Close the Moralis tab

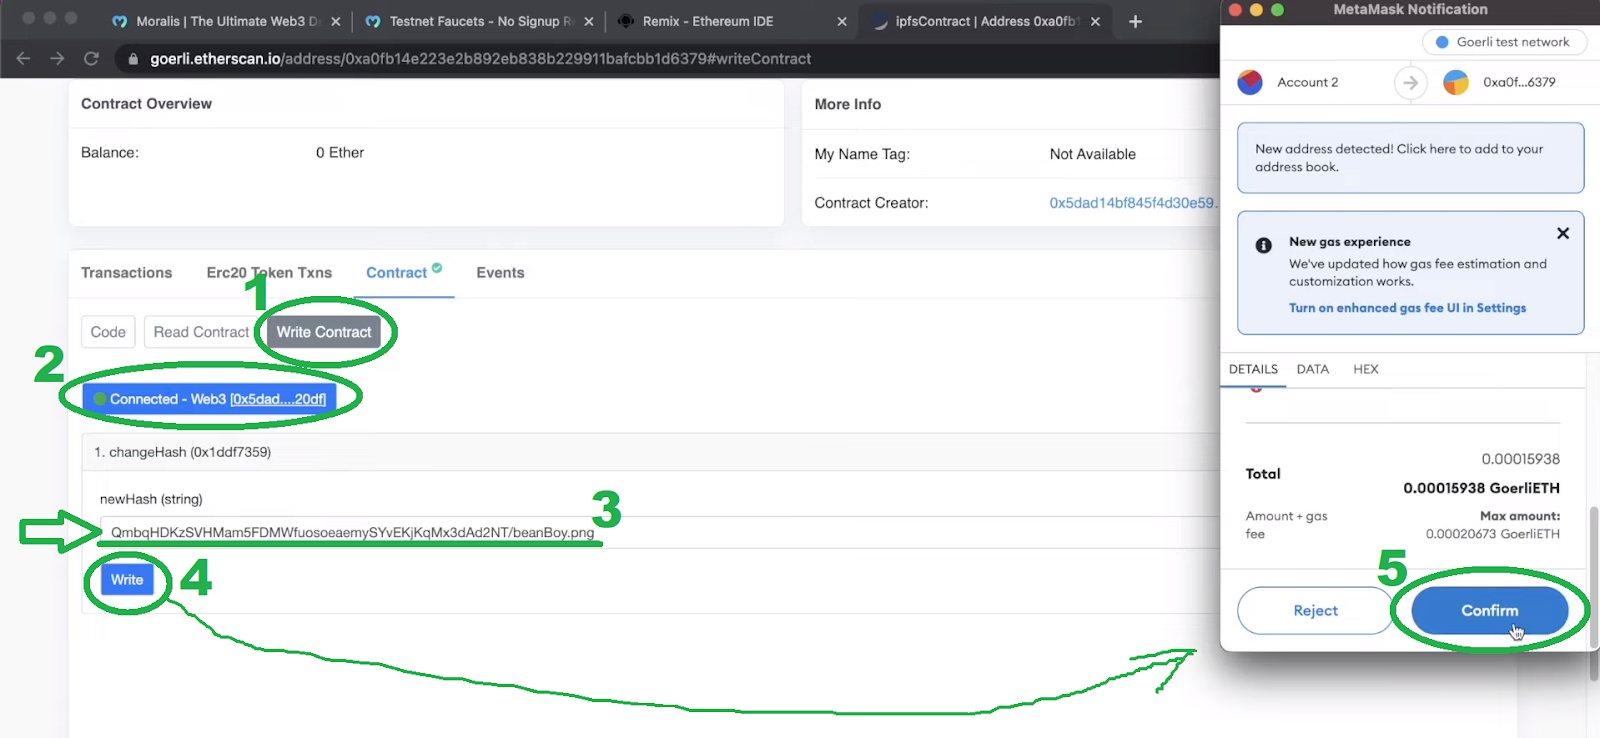pyautogui.click(x=335, y=21)
